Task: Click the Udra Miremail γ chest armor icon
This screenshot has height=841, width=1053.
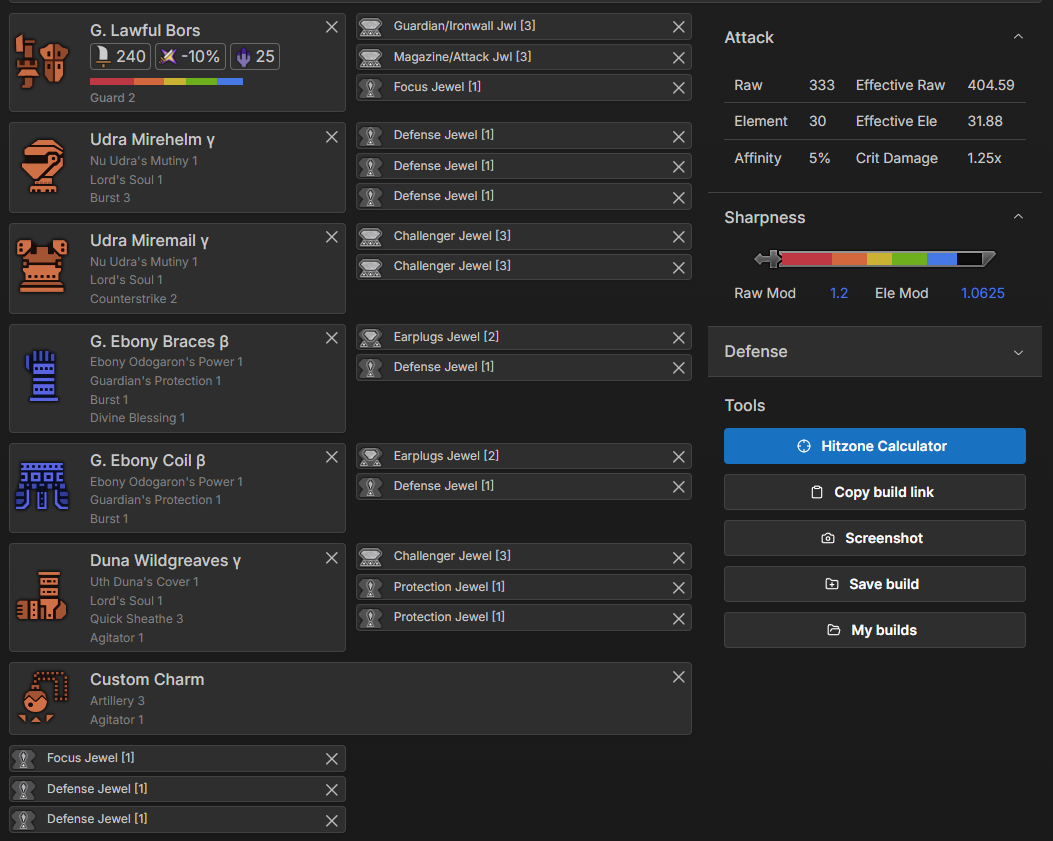Action: tap(42, 267)
